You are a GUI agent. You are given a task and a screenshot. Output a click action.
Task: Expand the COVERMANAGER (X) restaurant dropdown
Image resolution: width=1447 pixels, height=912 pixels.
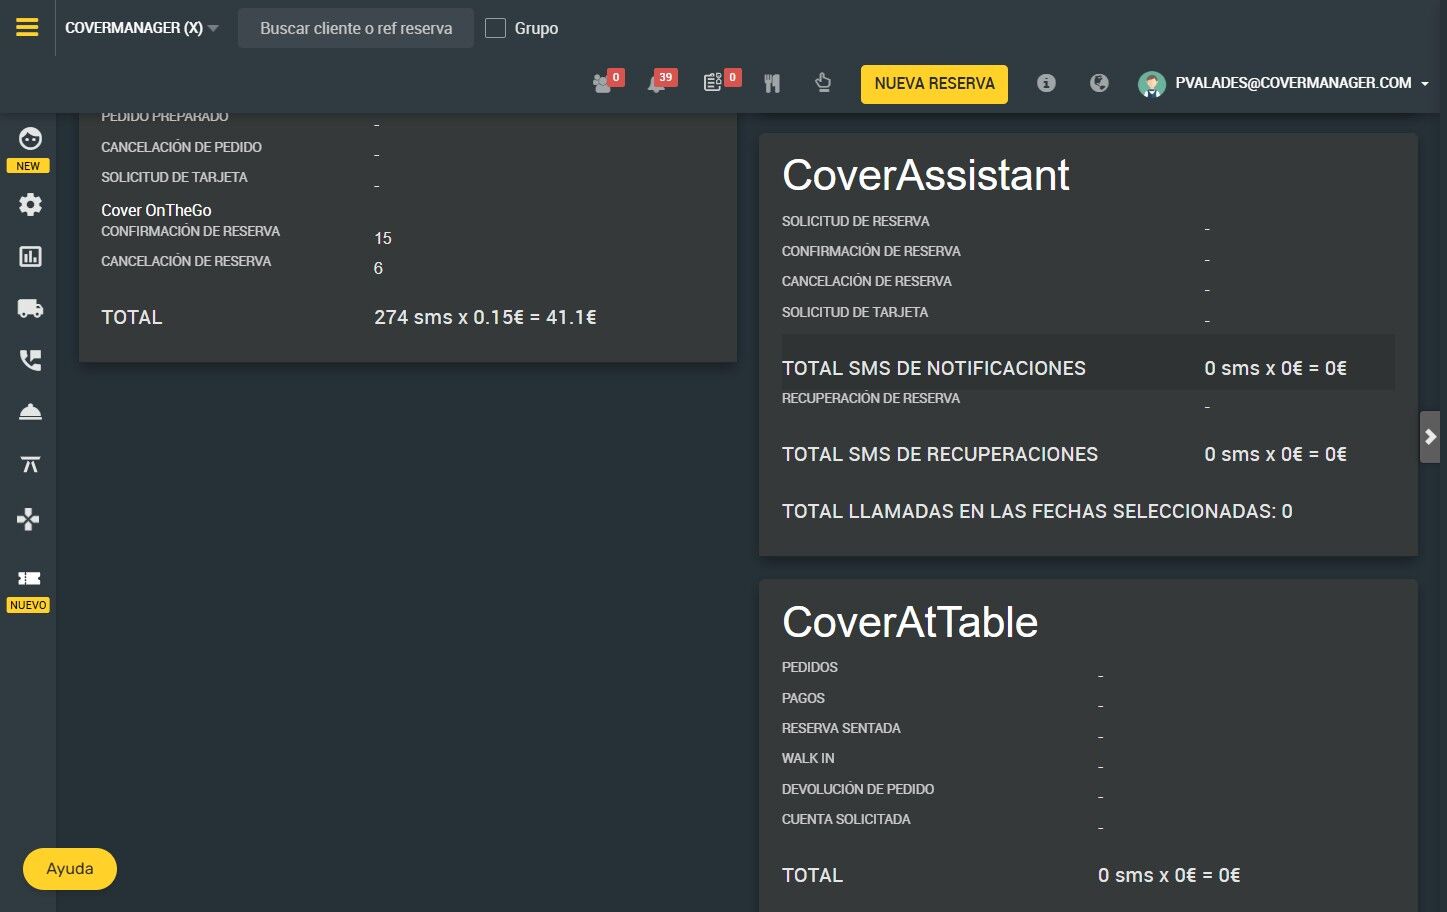[x=141, y=28]
